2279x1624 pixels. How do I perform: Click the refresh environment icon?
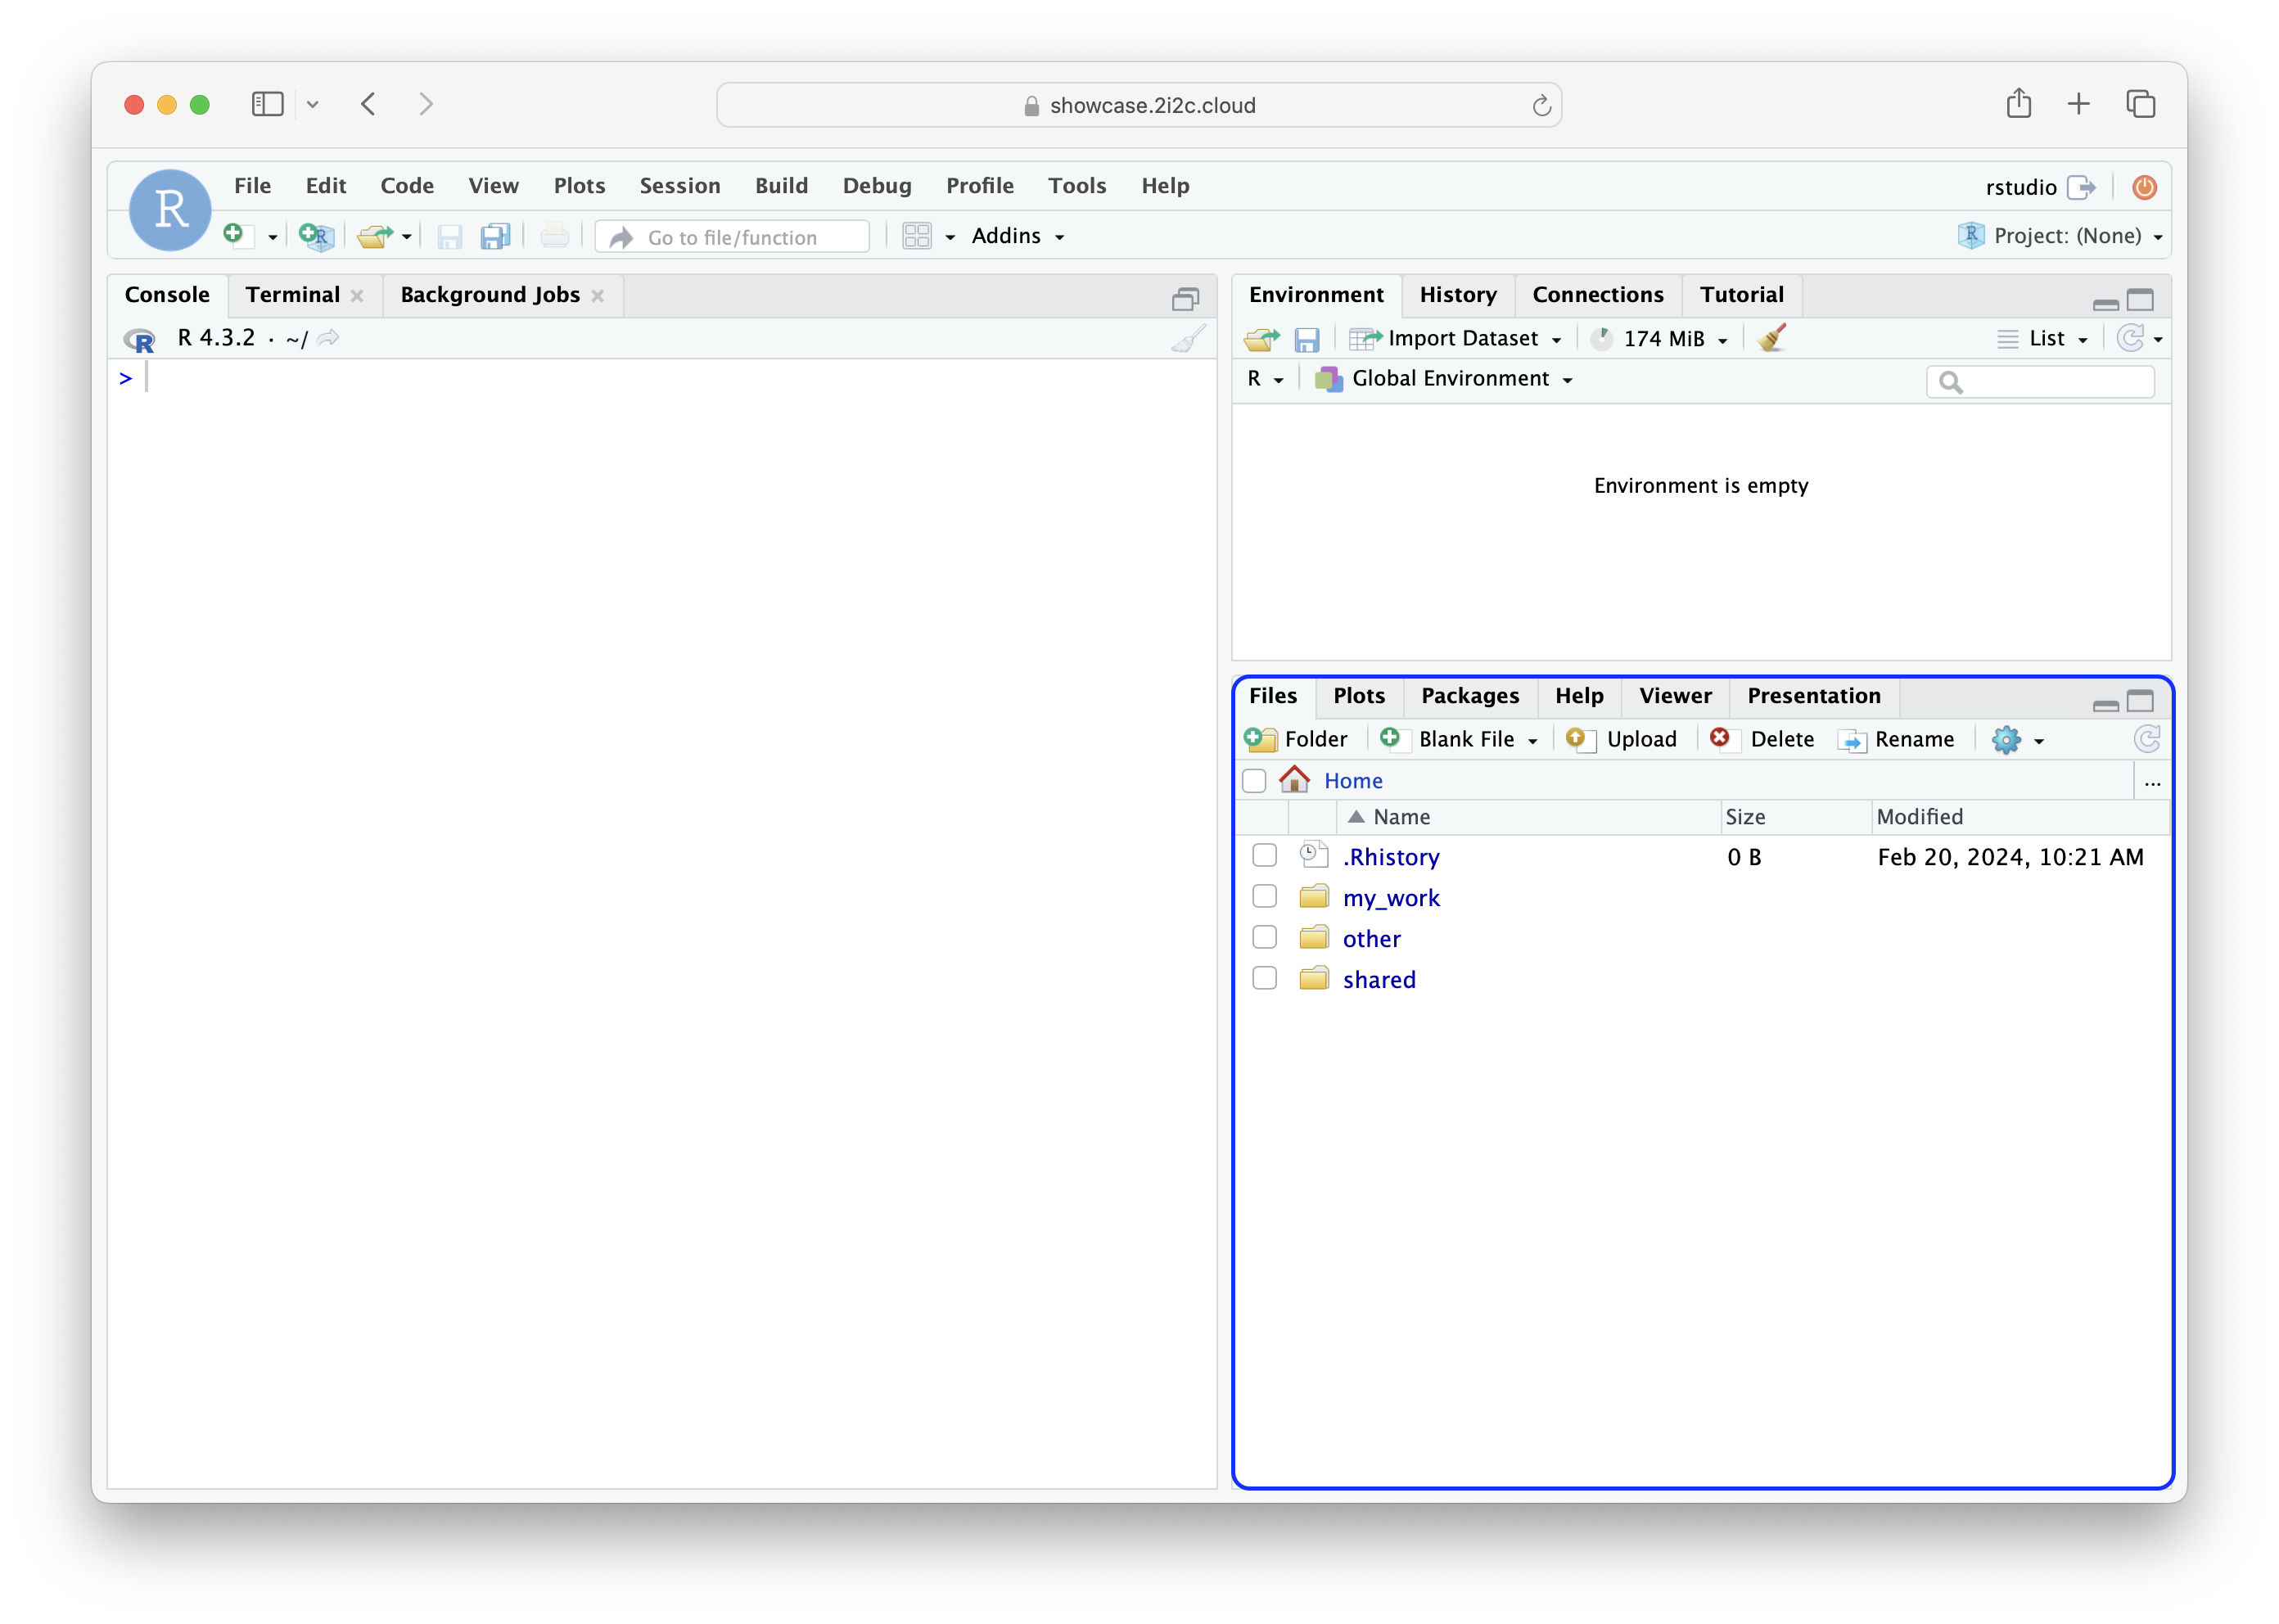(x=2130, y=337)
